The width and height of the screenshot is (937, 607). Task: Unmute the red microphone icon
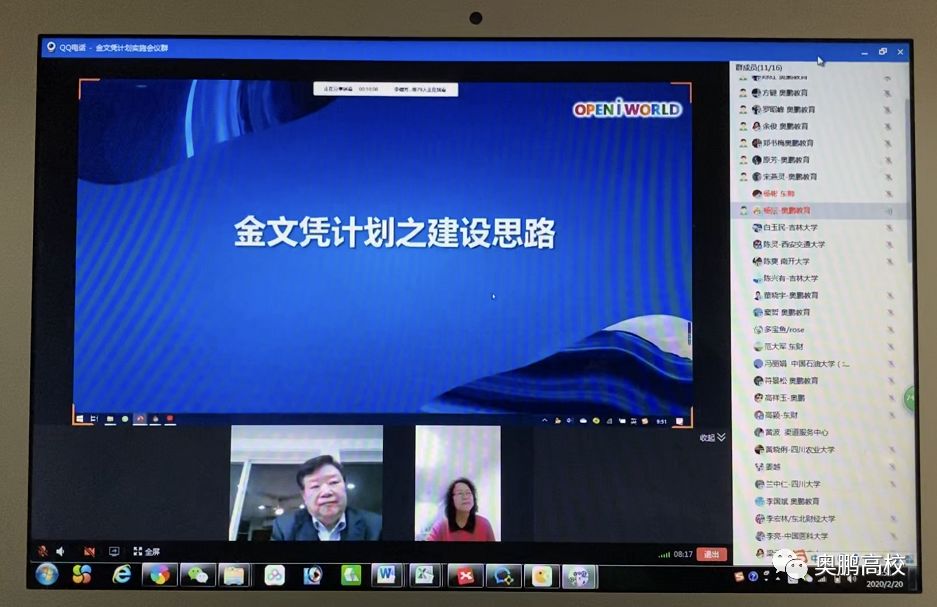click(43, 551)
